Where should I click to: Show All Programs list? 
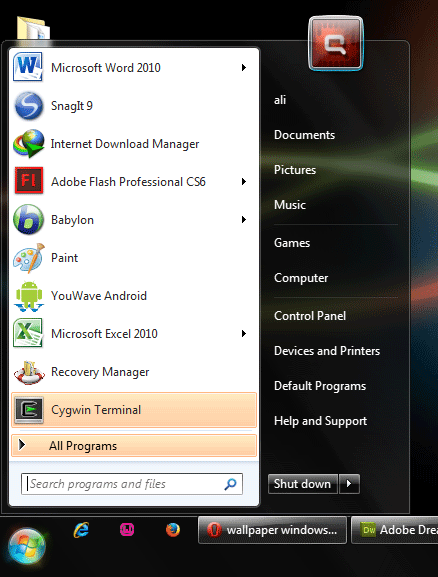point(134,446)
